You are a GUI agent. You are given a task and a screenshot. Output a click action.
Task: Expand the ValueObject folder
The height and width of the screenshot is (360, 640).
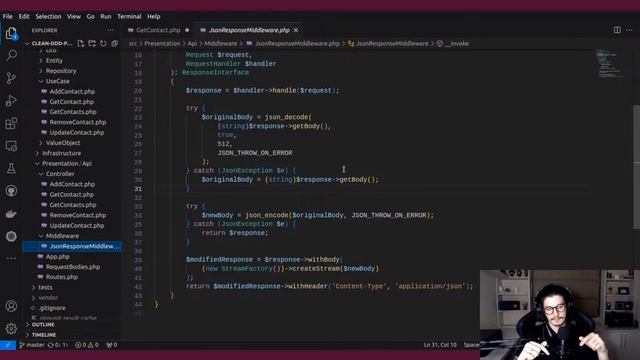pos(63,143)
